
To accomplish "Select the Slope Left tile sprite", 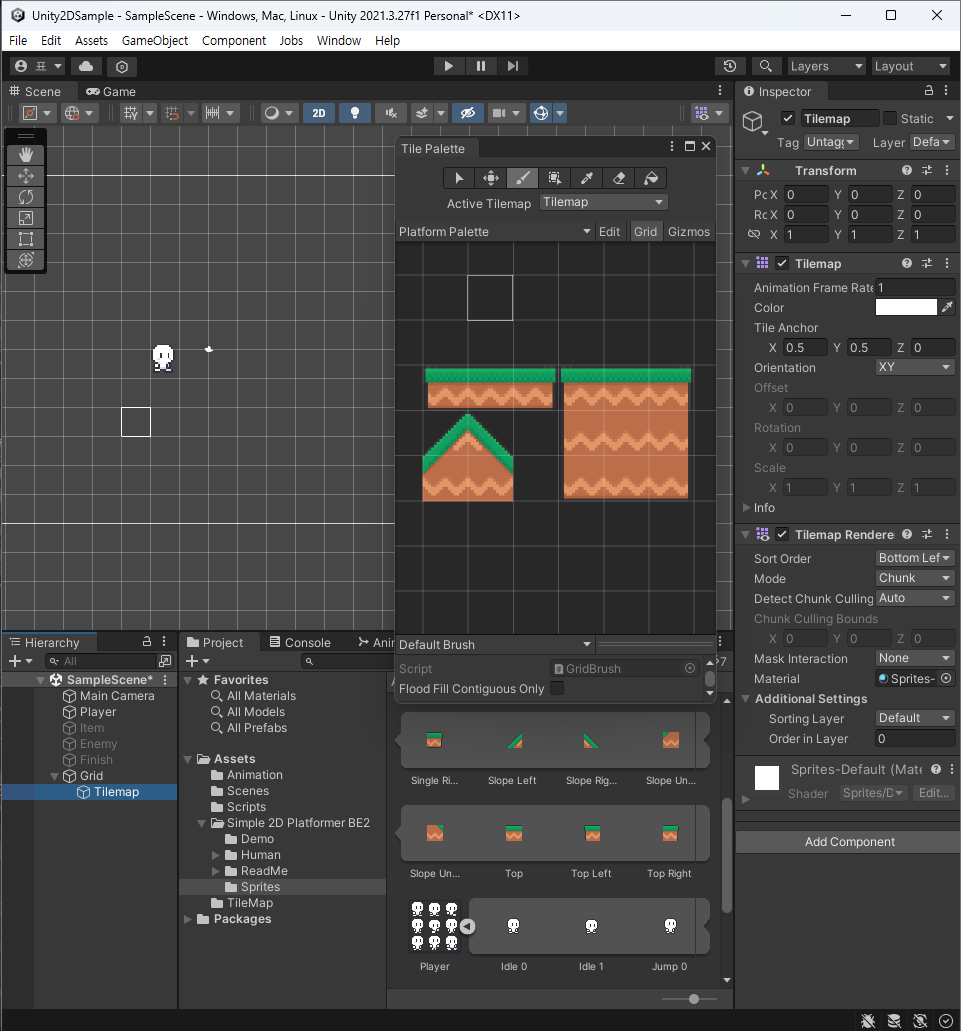I will pos(513,741).
